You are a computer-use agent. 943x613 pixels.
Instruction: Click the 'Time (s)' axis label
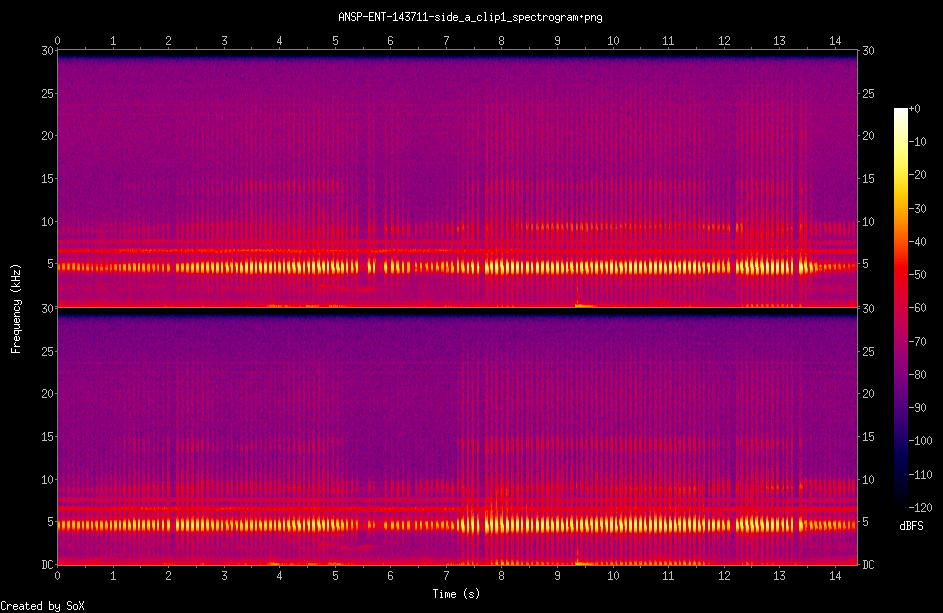point(456,594)
